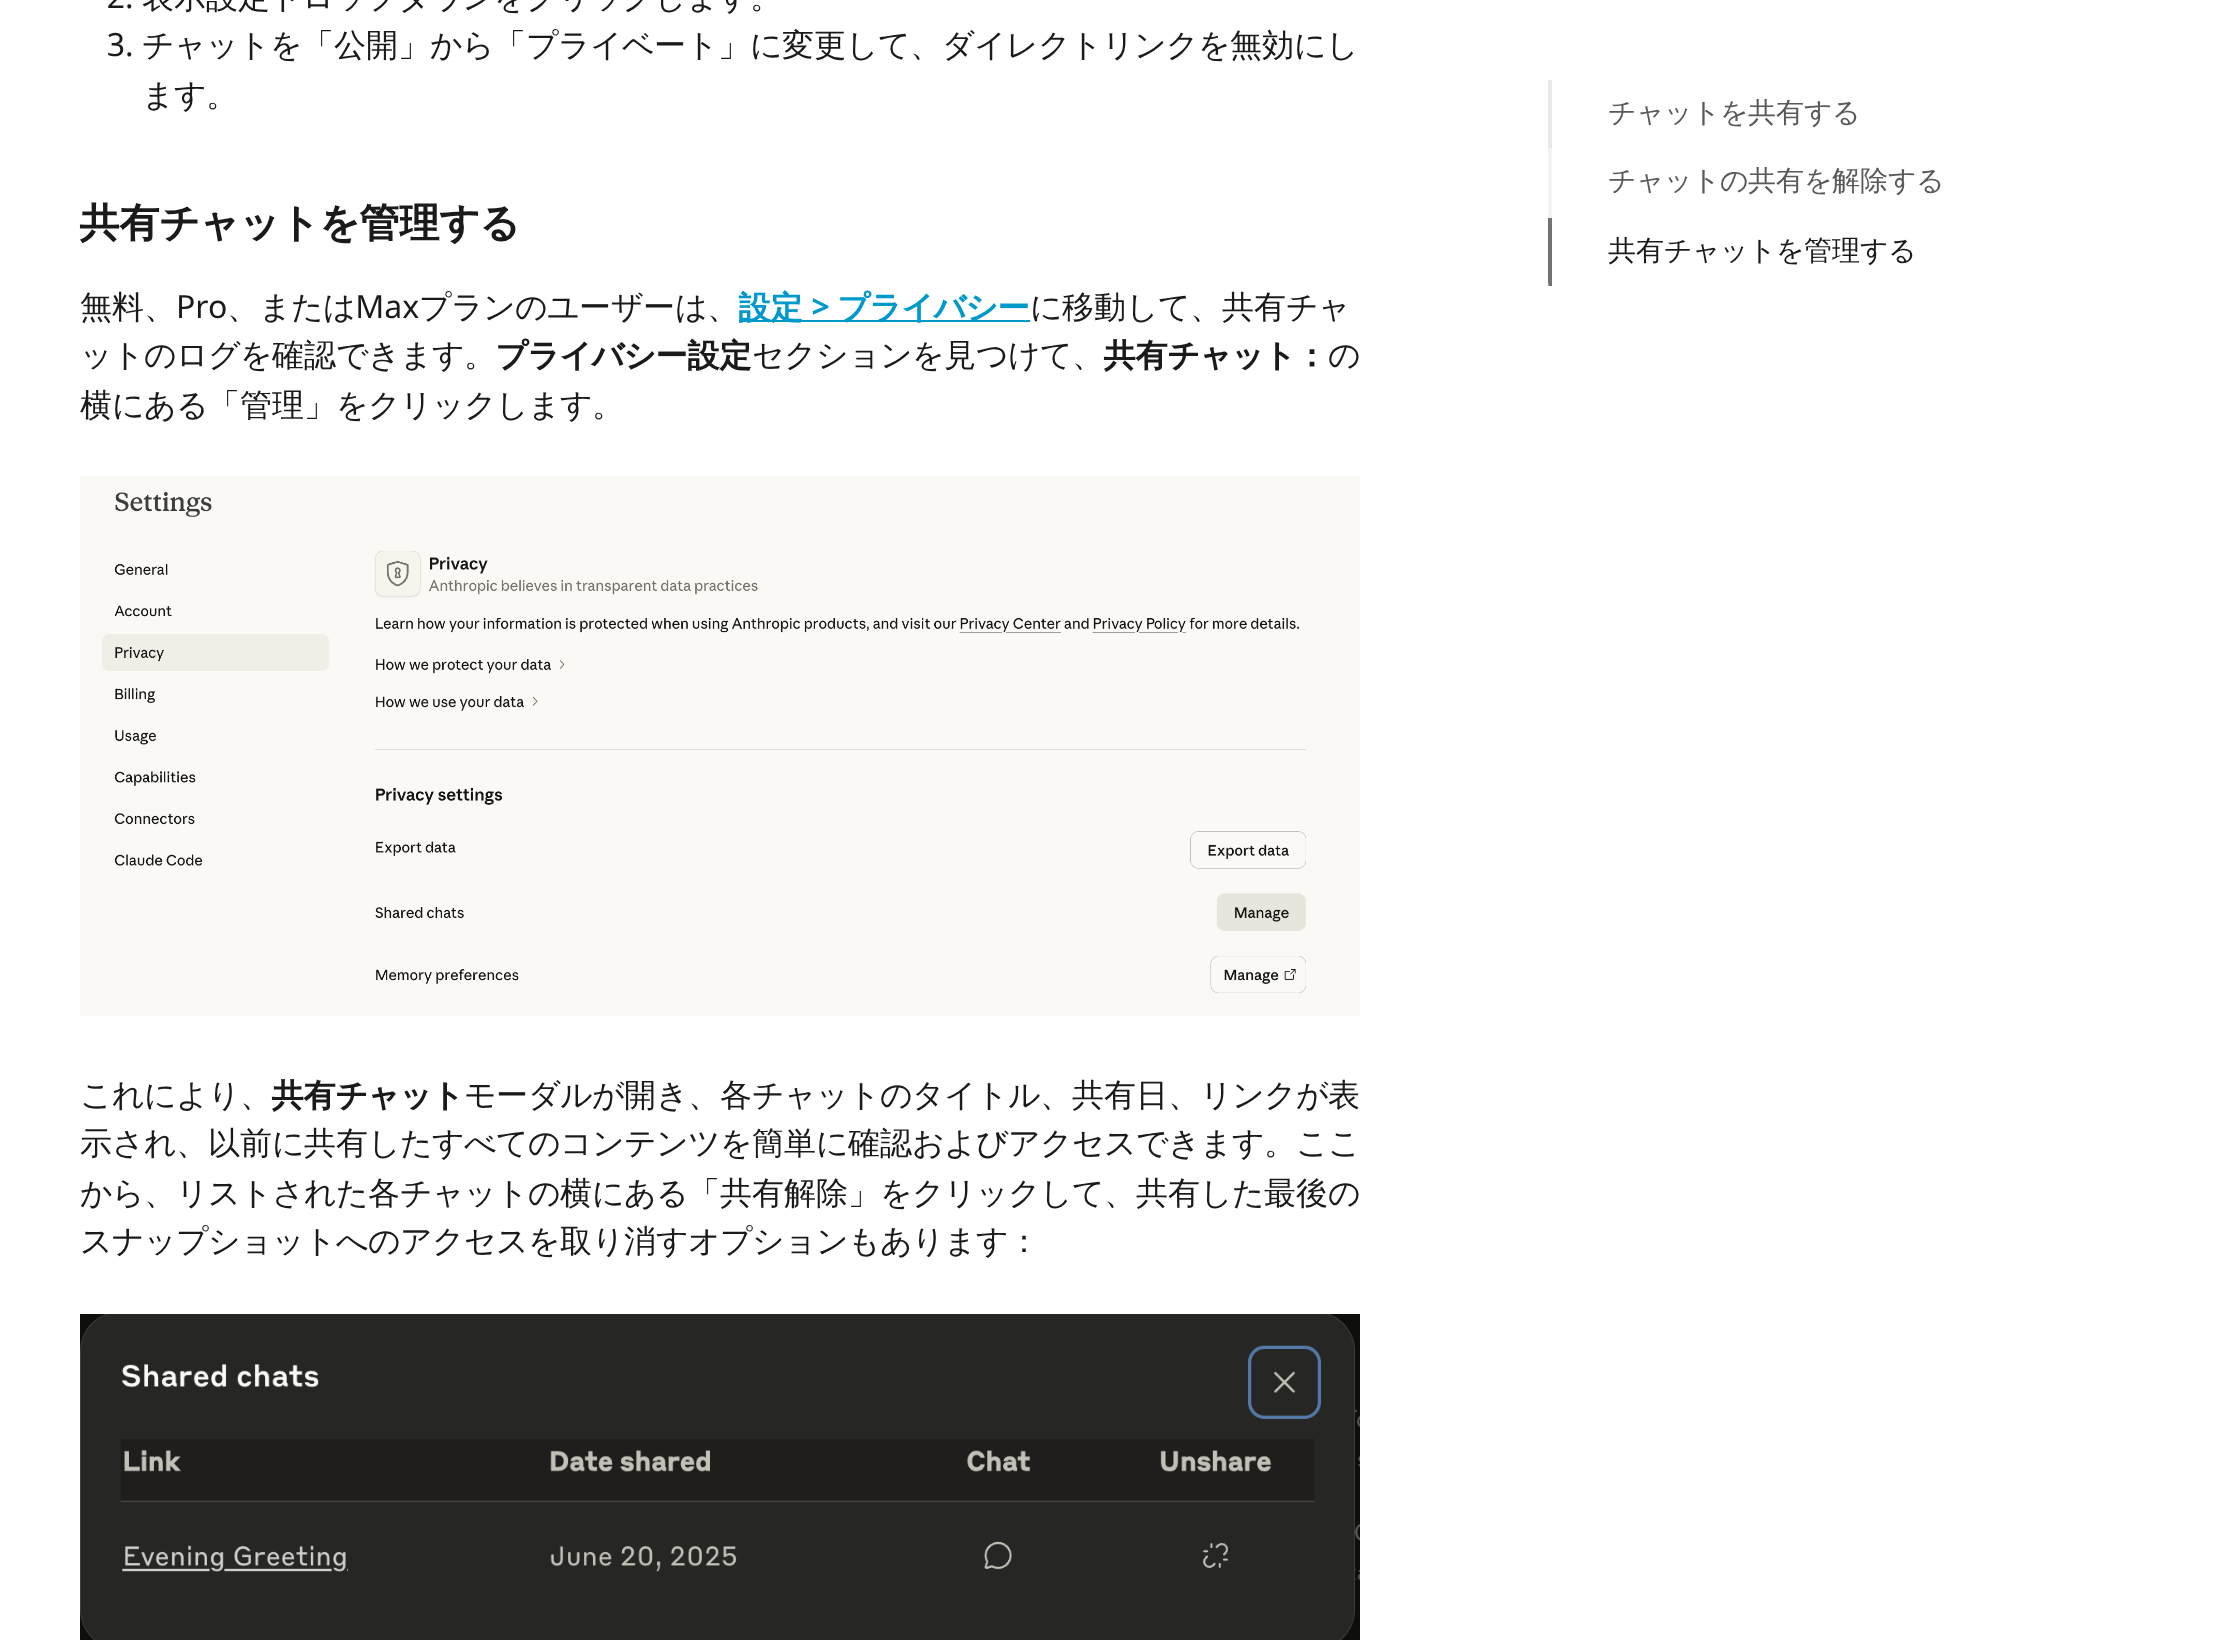Click the Unshare column header
The image size is (2240, 1640).
pyautogui.click(x=1215, y=1462)
